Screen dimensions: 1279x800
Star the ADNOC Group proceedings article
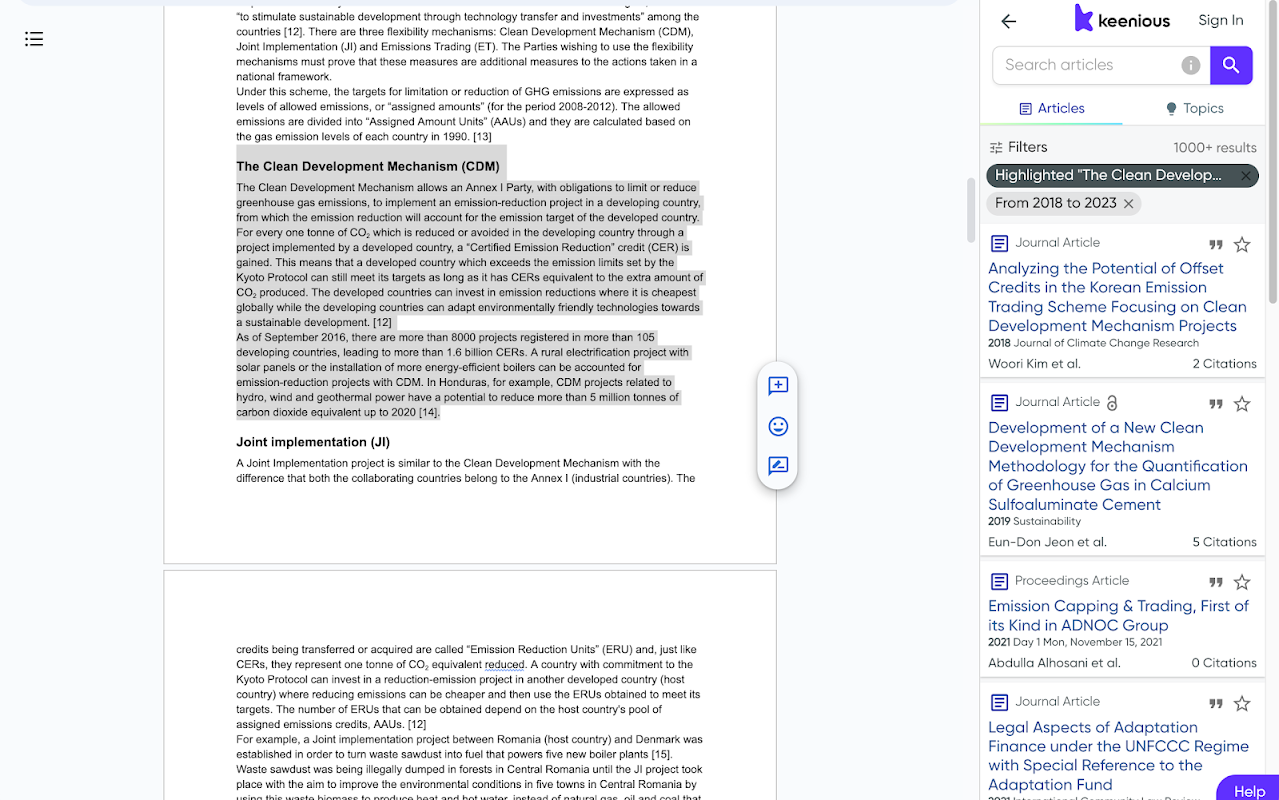pos(1242,582)
